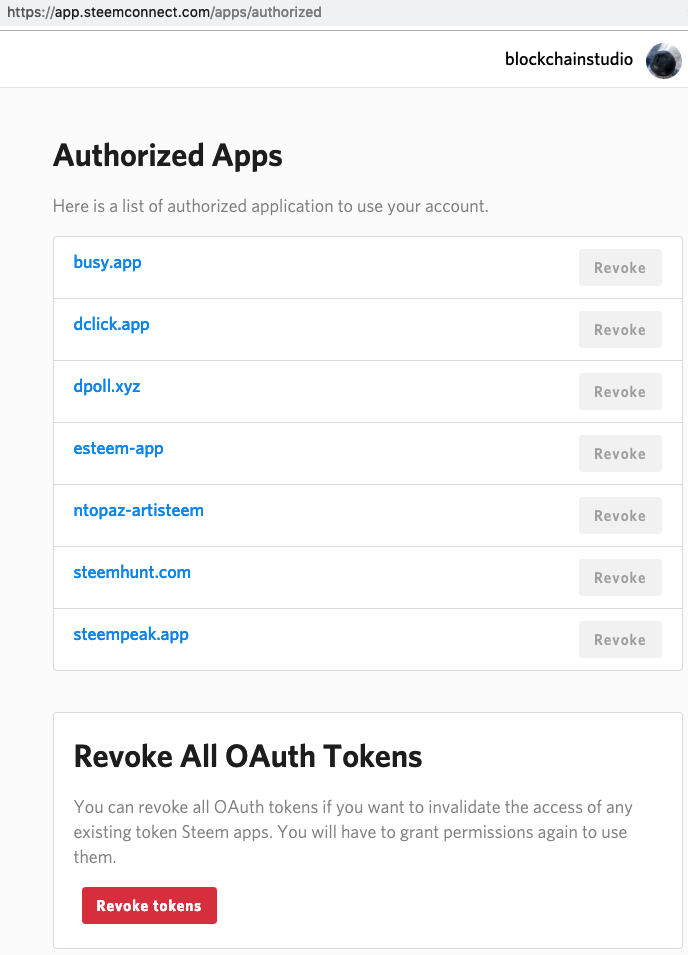Revoke access for dpoll.xyz

[x=620, y=392]
